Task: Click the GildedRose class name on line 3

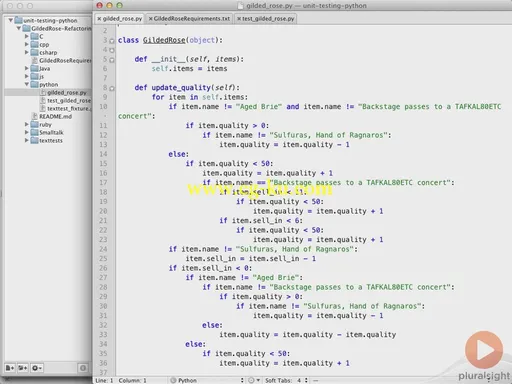Action: coord(164,40)
